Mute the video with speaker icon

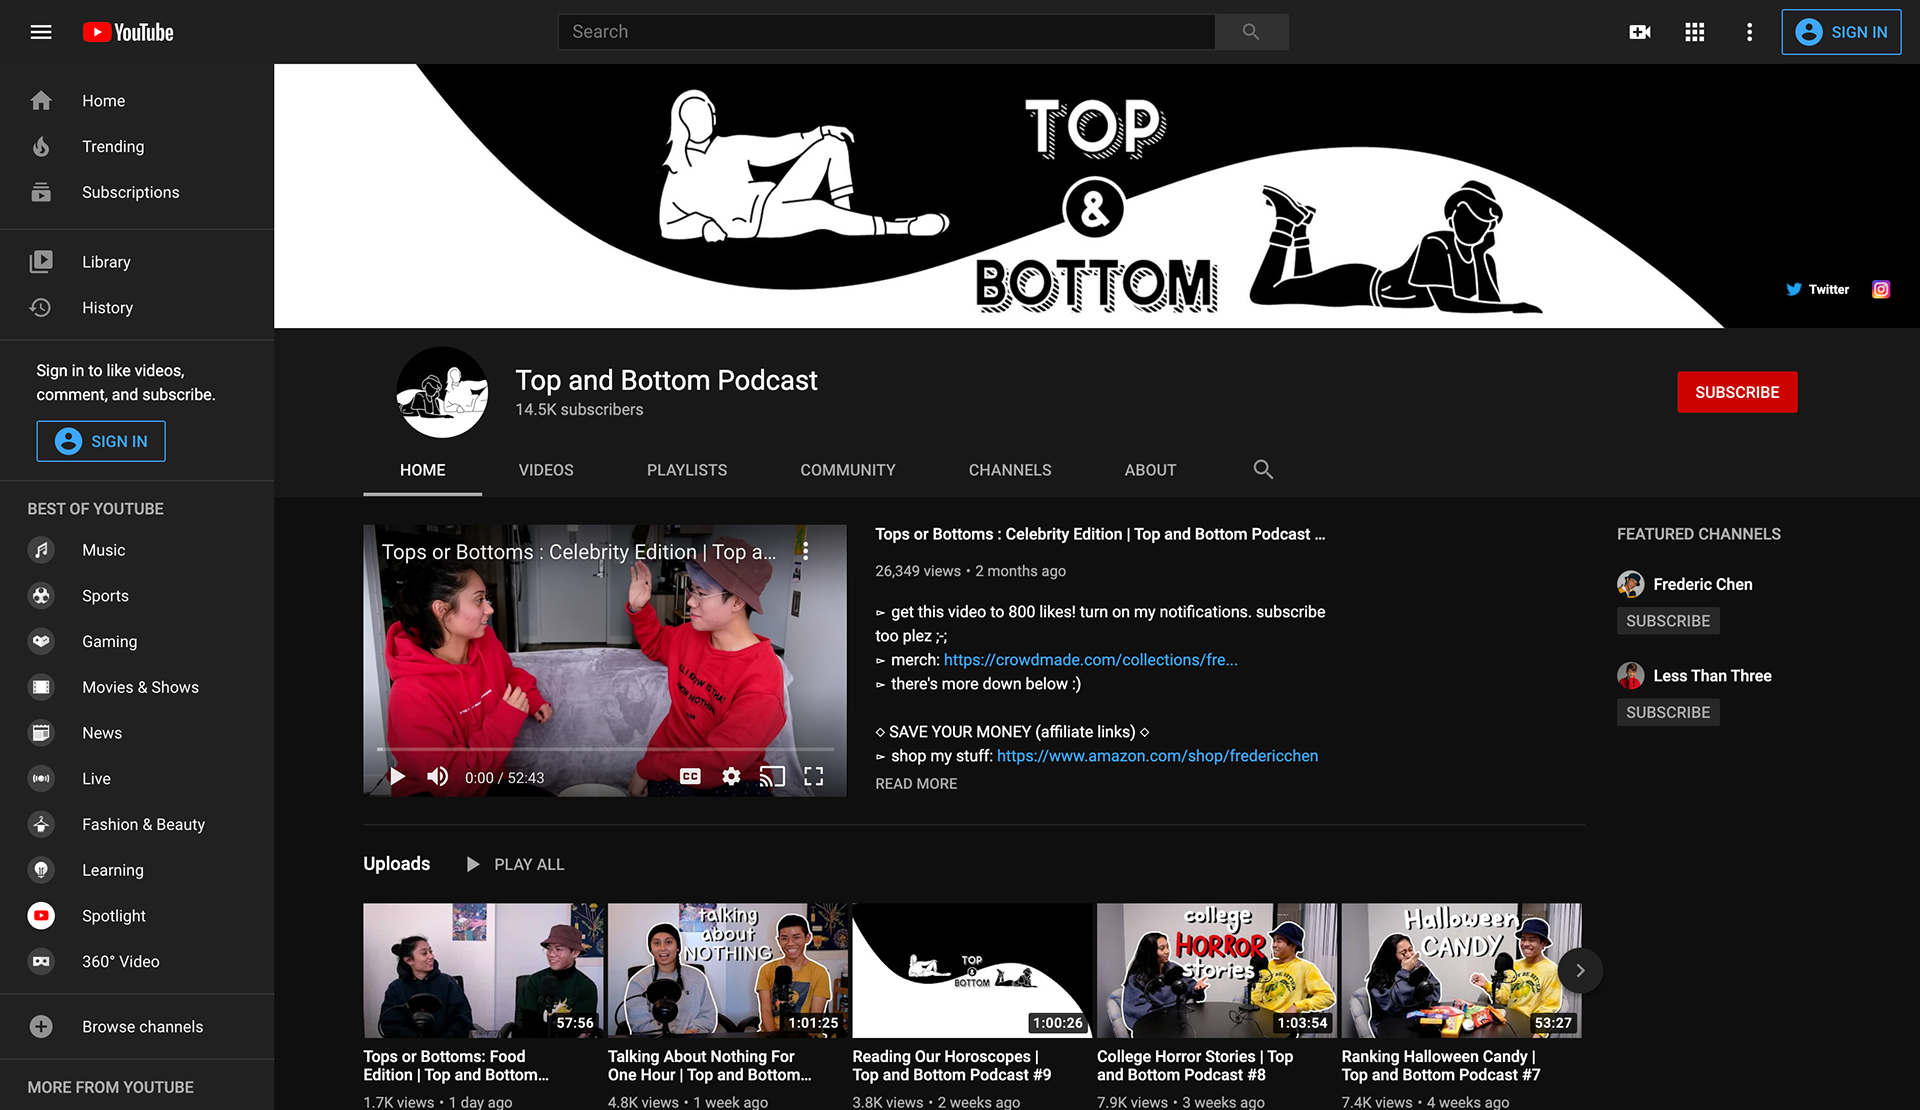coord(437,777)
